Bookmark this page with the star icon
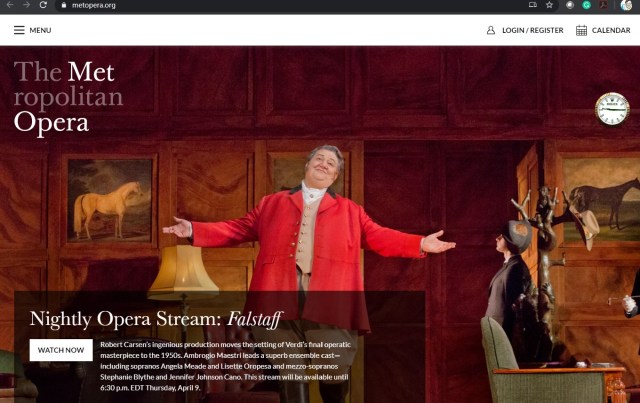Screen dimensions: 640x403 (x=549, y=5)
